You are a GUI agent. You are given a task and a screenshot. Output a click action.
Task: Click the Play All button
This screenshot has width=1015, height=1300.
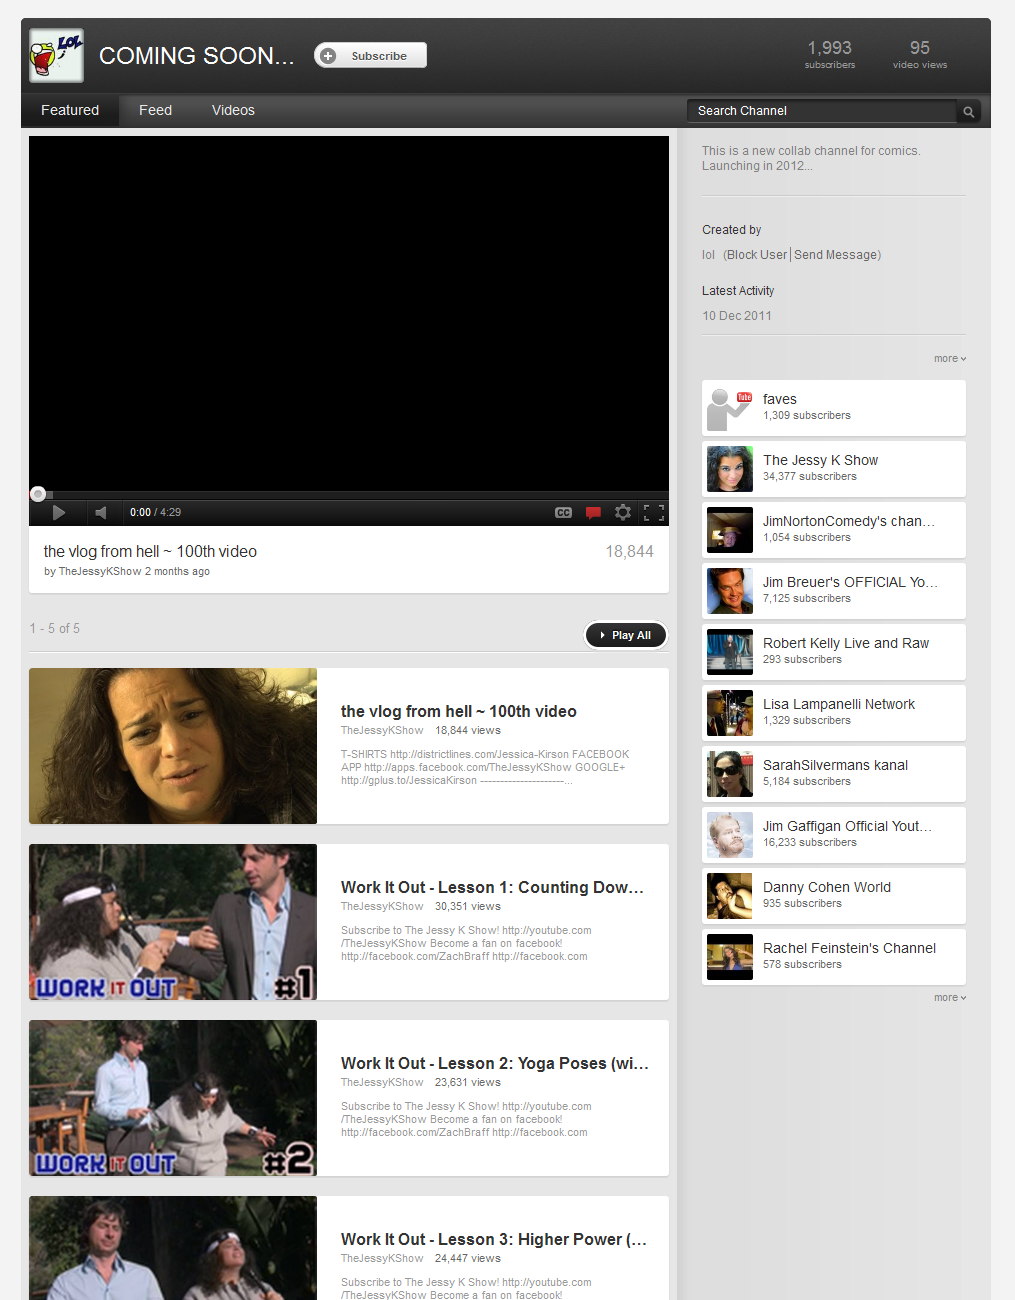626,635
